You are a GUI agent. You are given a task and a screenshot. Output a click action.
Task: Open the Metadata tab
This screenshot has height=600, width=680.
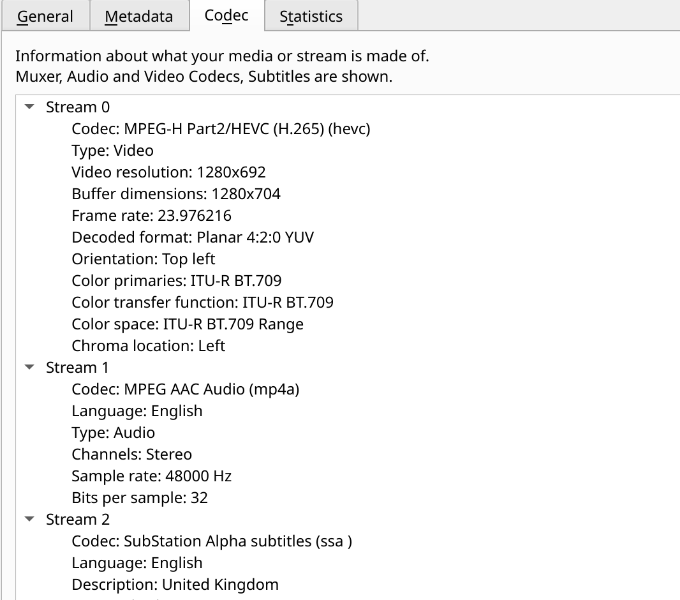(139, 16)
